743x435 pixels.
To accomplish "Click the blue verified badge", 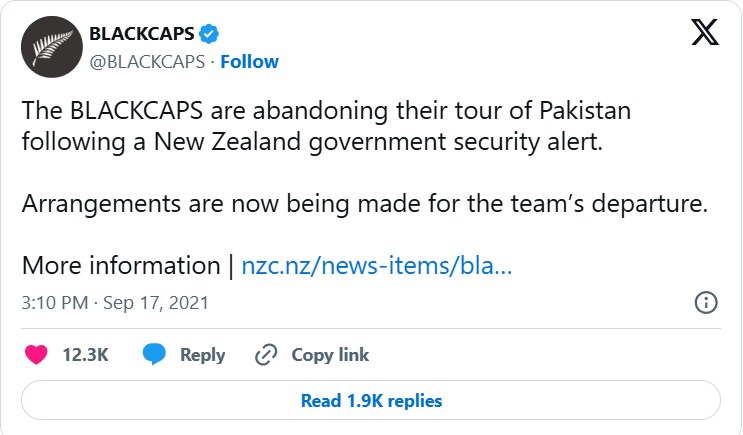I will point(209,35).
